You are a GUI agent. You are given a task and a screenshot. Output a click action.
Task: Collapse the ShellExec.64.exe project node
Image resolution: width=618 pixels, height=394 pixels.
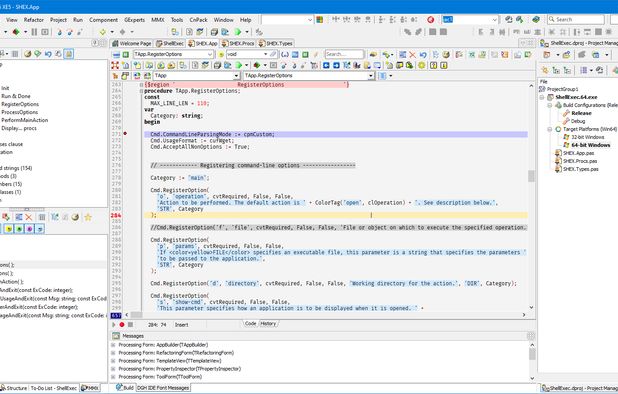point(542,97)
